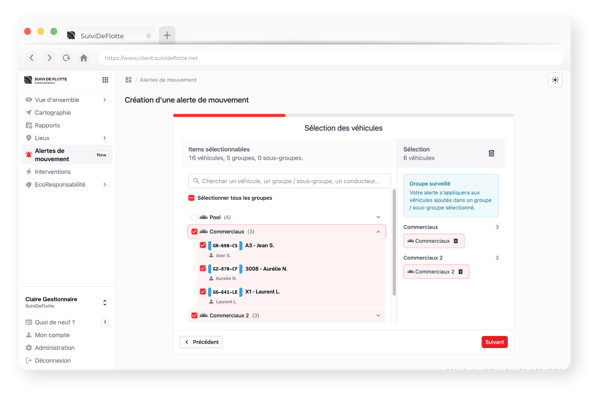Clear selection with the top trash icon

point(491,153)
